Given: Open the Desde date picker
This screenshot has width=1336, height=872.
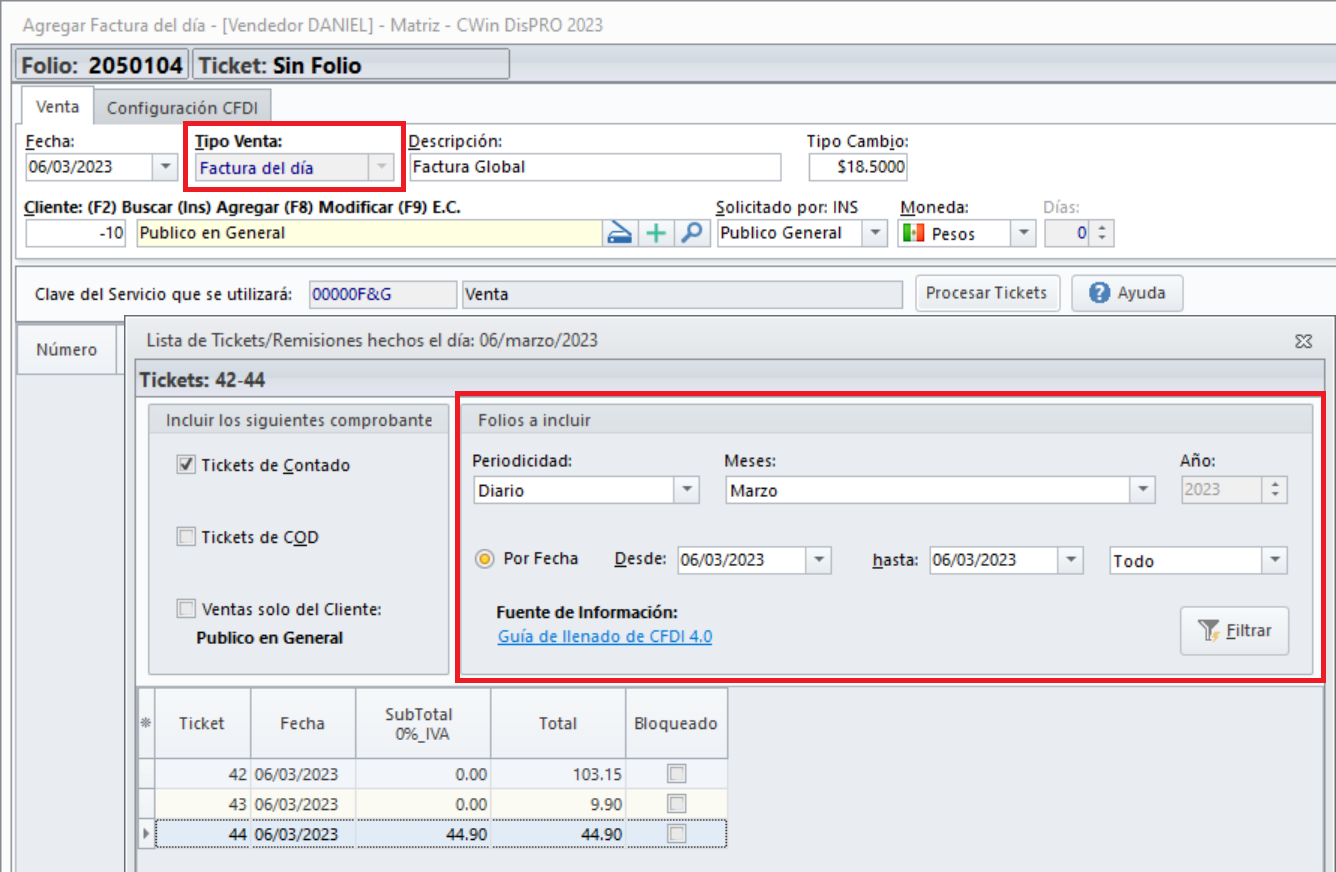Looking at the screenshot, I should pos(819,560).
